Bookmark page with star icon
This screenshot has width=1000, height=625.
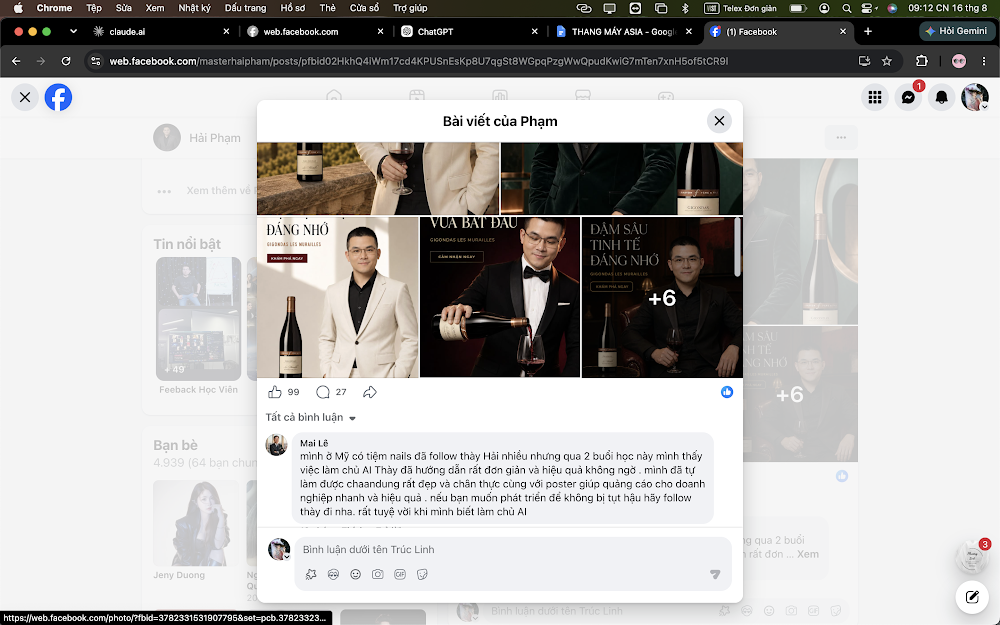886,61
